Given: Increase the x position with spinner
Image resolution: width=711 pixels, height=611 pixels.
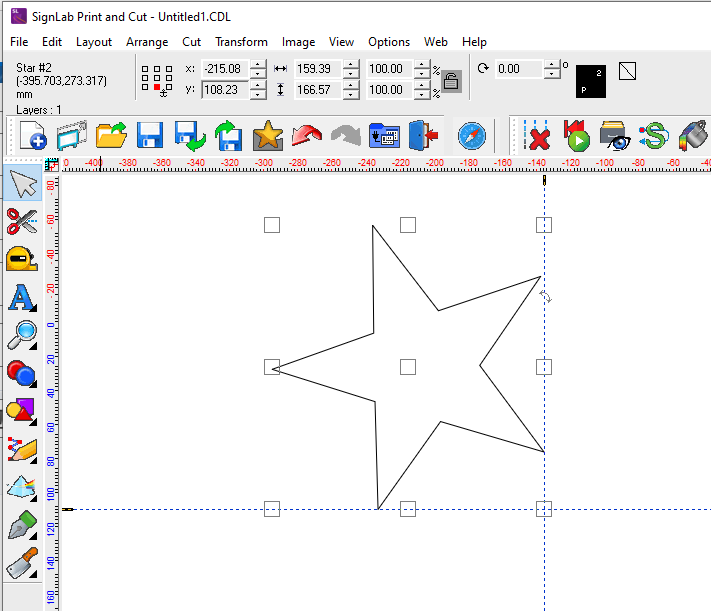Looking at the screenshot, I should 258,65.
